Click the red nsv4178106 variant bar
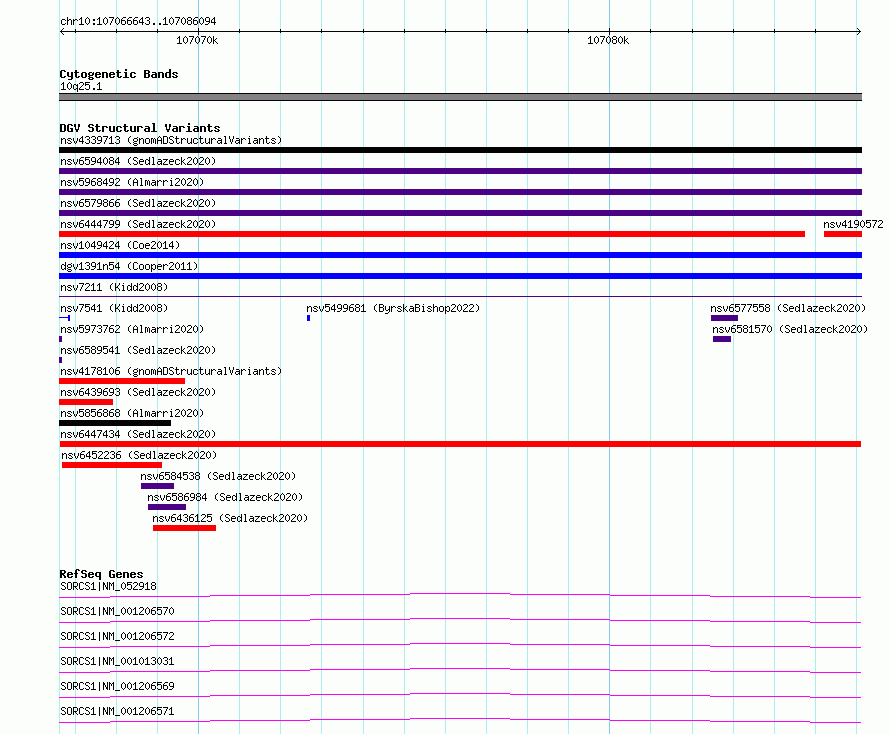The height and width of the screenshot is (734, 890). click(122, 381)
